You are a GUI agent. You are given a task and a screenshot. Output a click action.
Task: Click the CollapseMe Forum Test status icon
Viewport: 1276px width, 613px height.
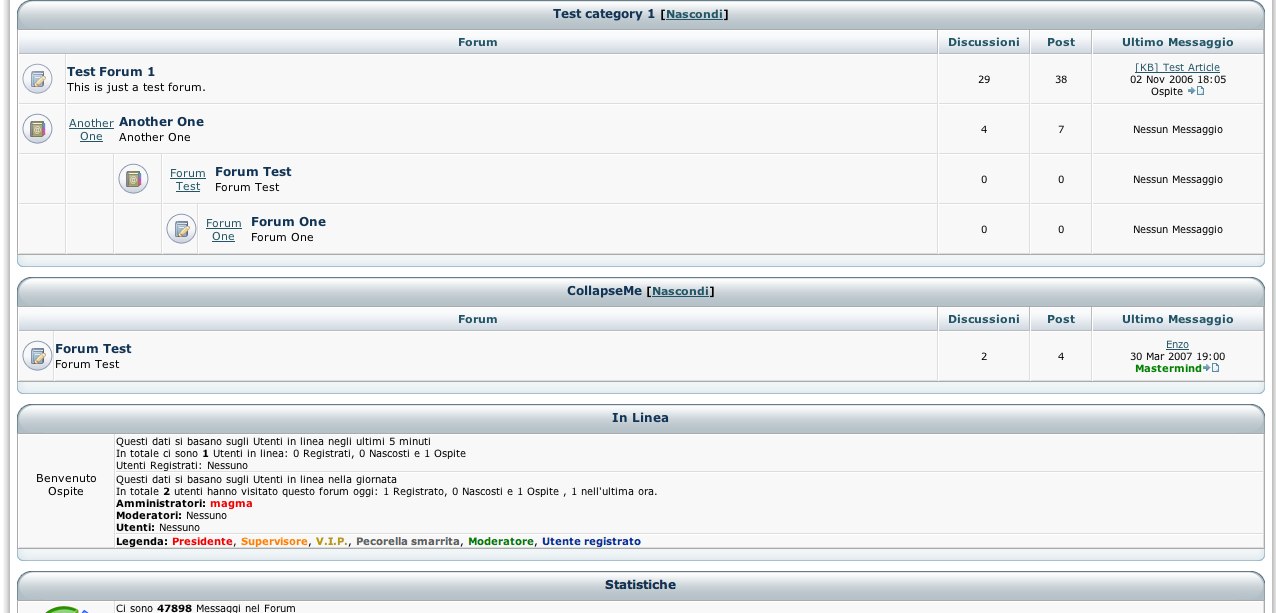tap(37, 356)
